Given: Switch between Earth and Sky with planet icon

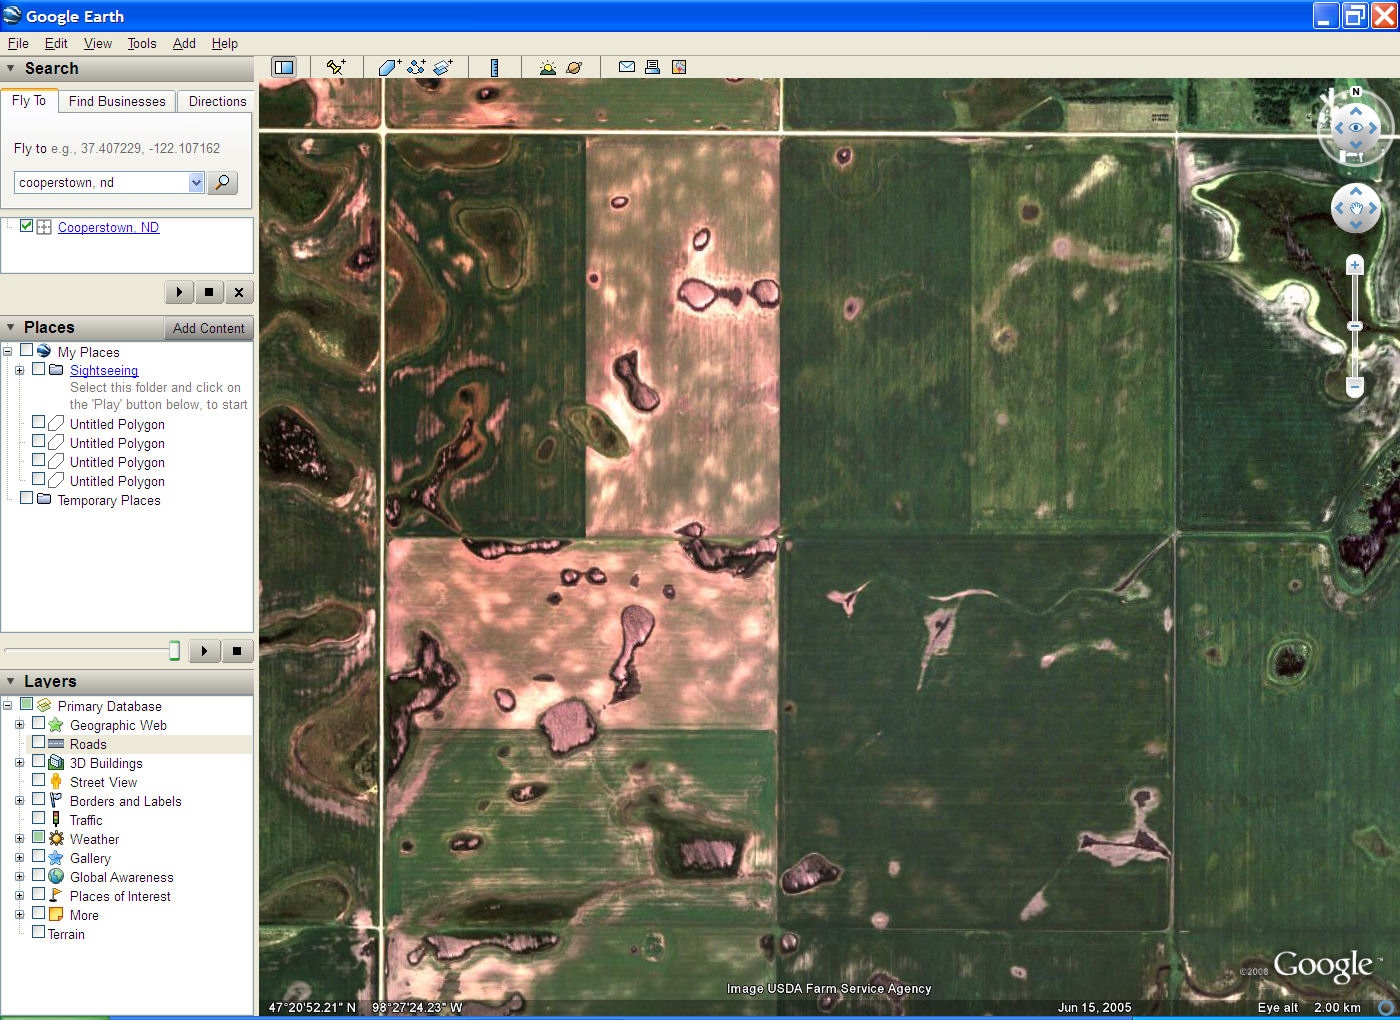Looking at the screenshot, I should click(x=574, y=67).
